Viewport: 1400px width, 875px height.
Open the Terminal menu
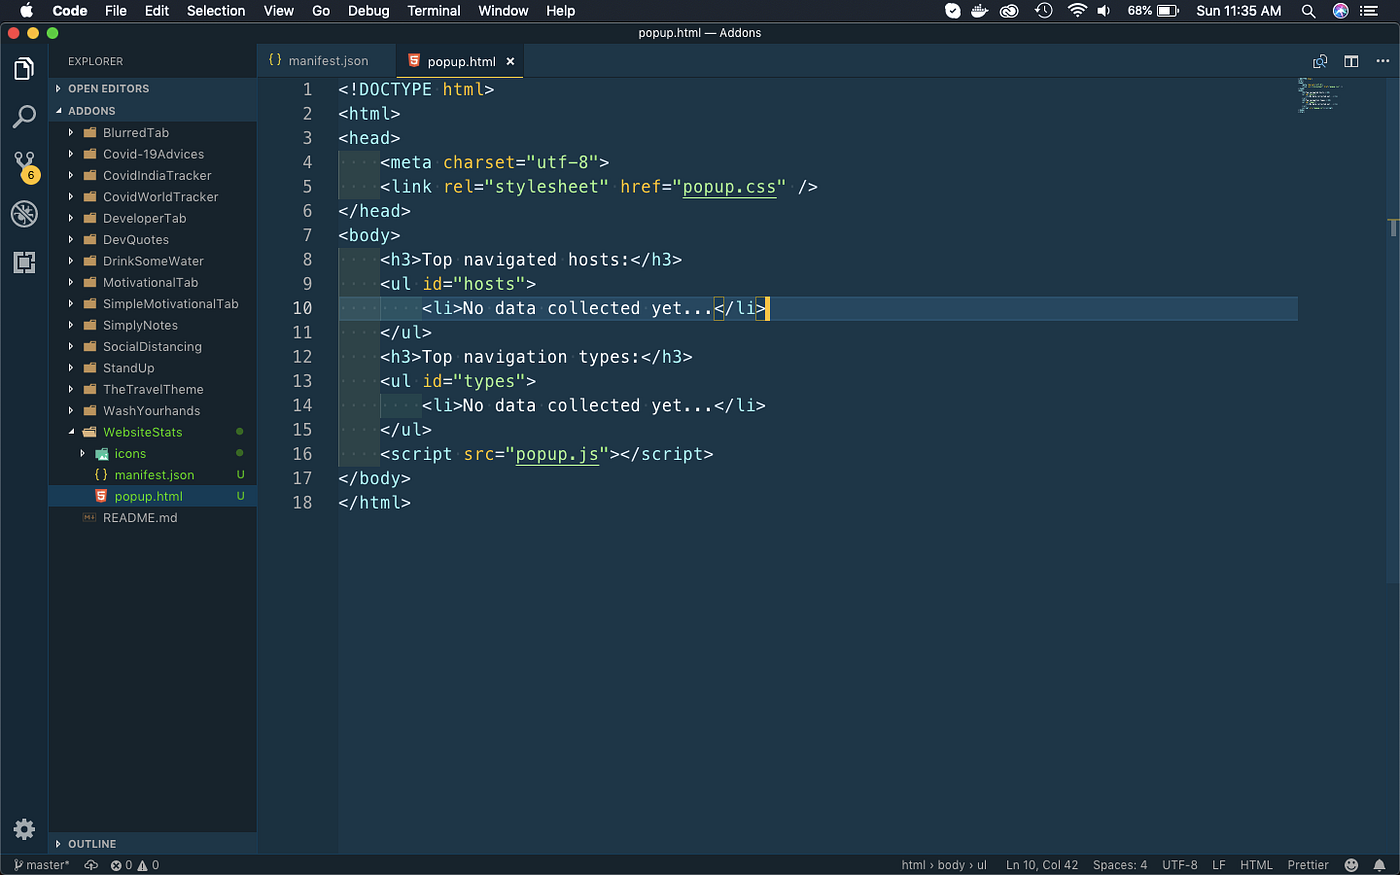click(x=433, y=11)
